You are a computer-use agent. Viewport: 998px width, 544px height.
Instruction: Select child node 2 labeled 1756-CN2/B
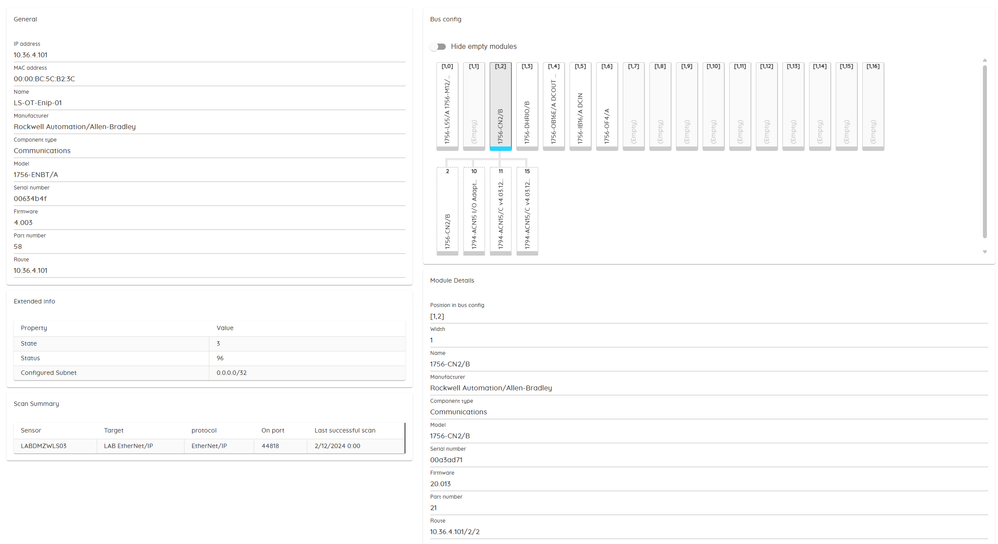pos(447,211)
